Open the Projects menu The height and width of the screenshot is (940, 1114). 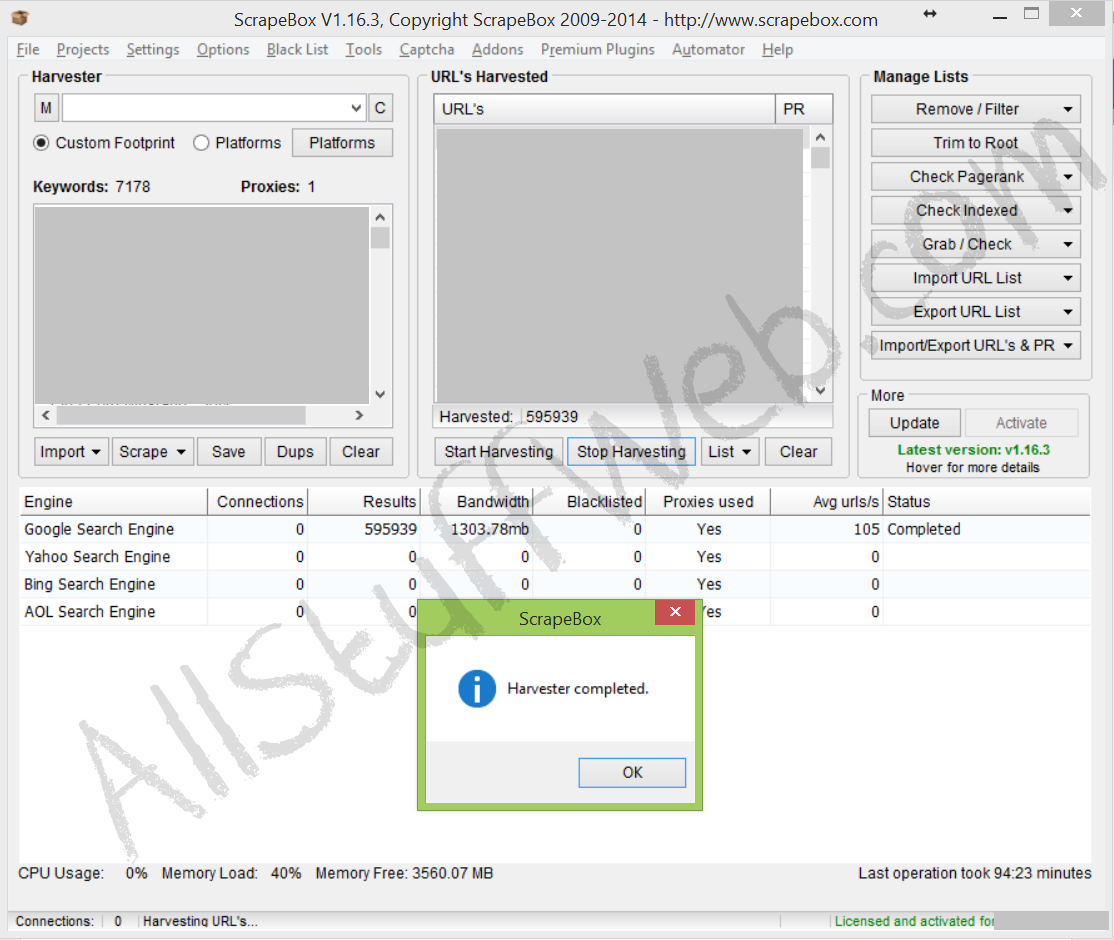coord(83,50)
